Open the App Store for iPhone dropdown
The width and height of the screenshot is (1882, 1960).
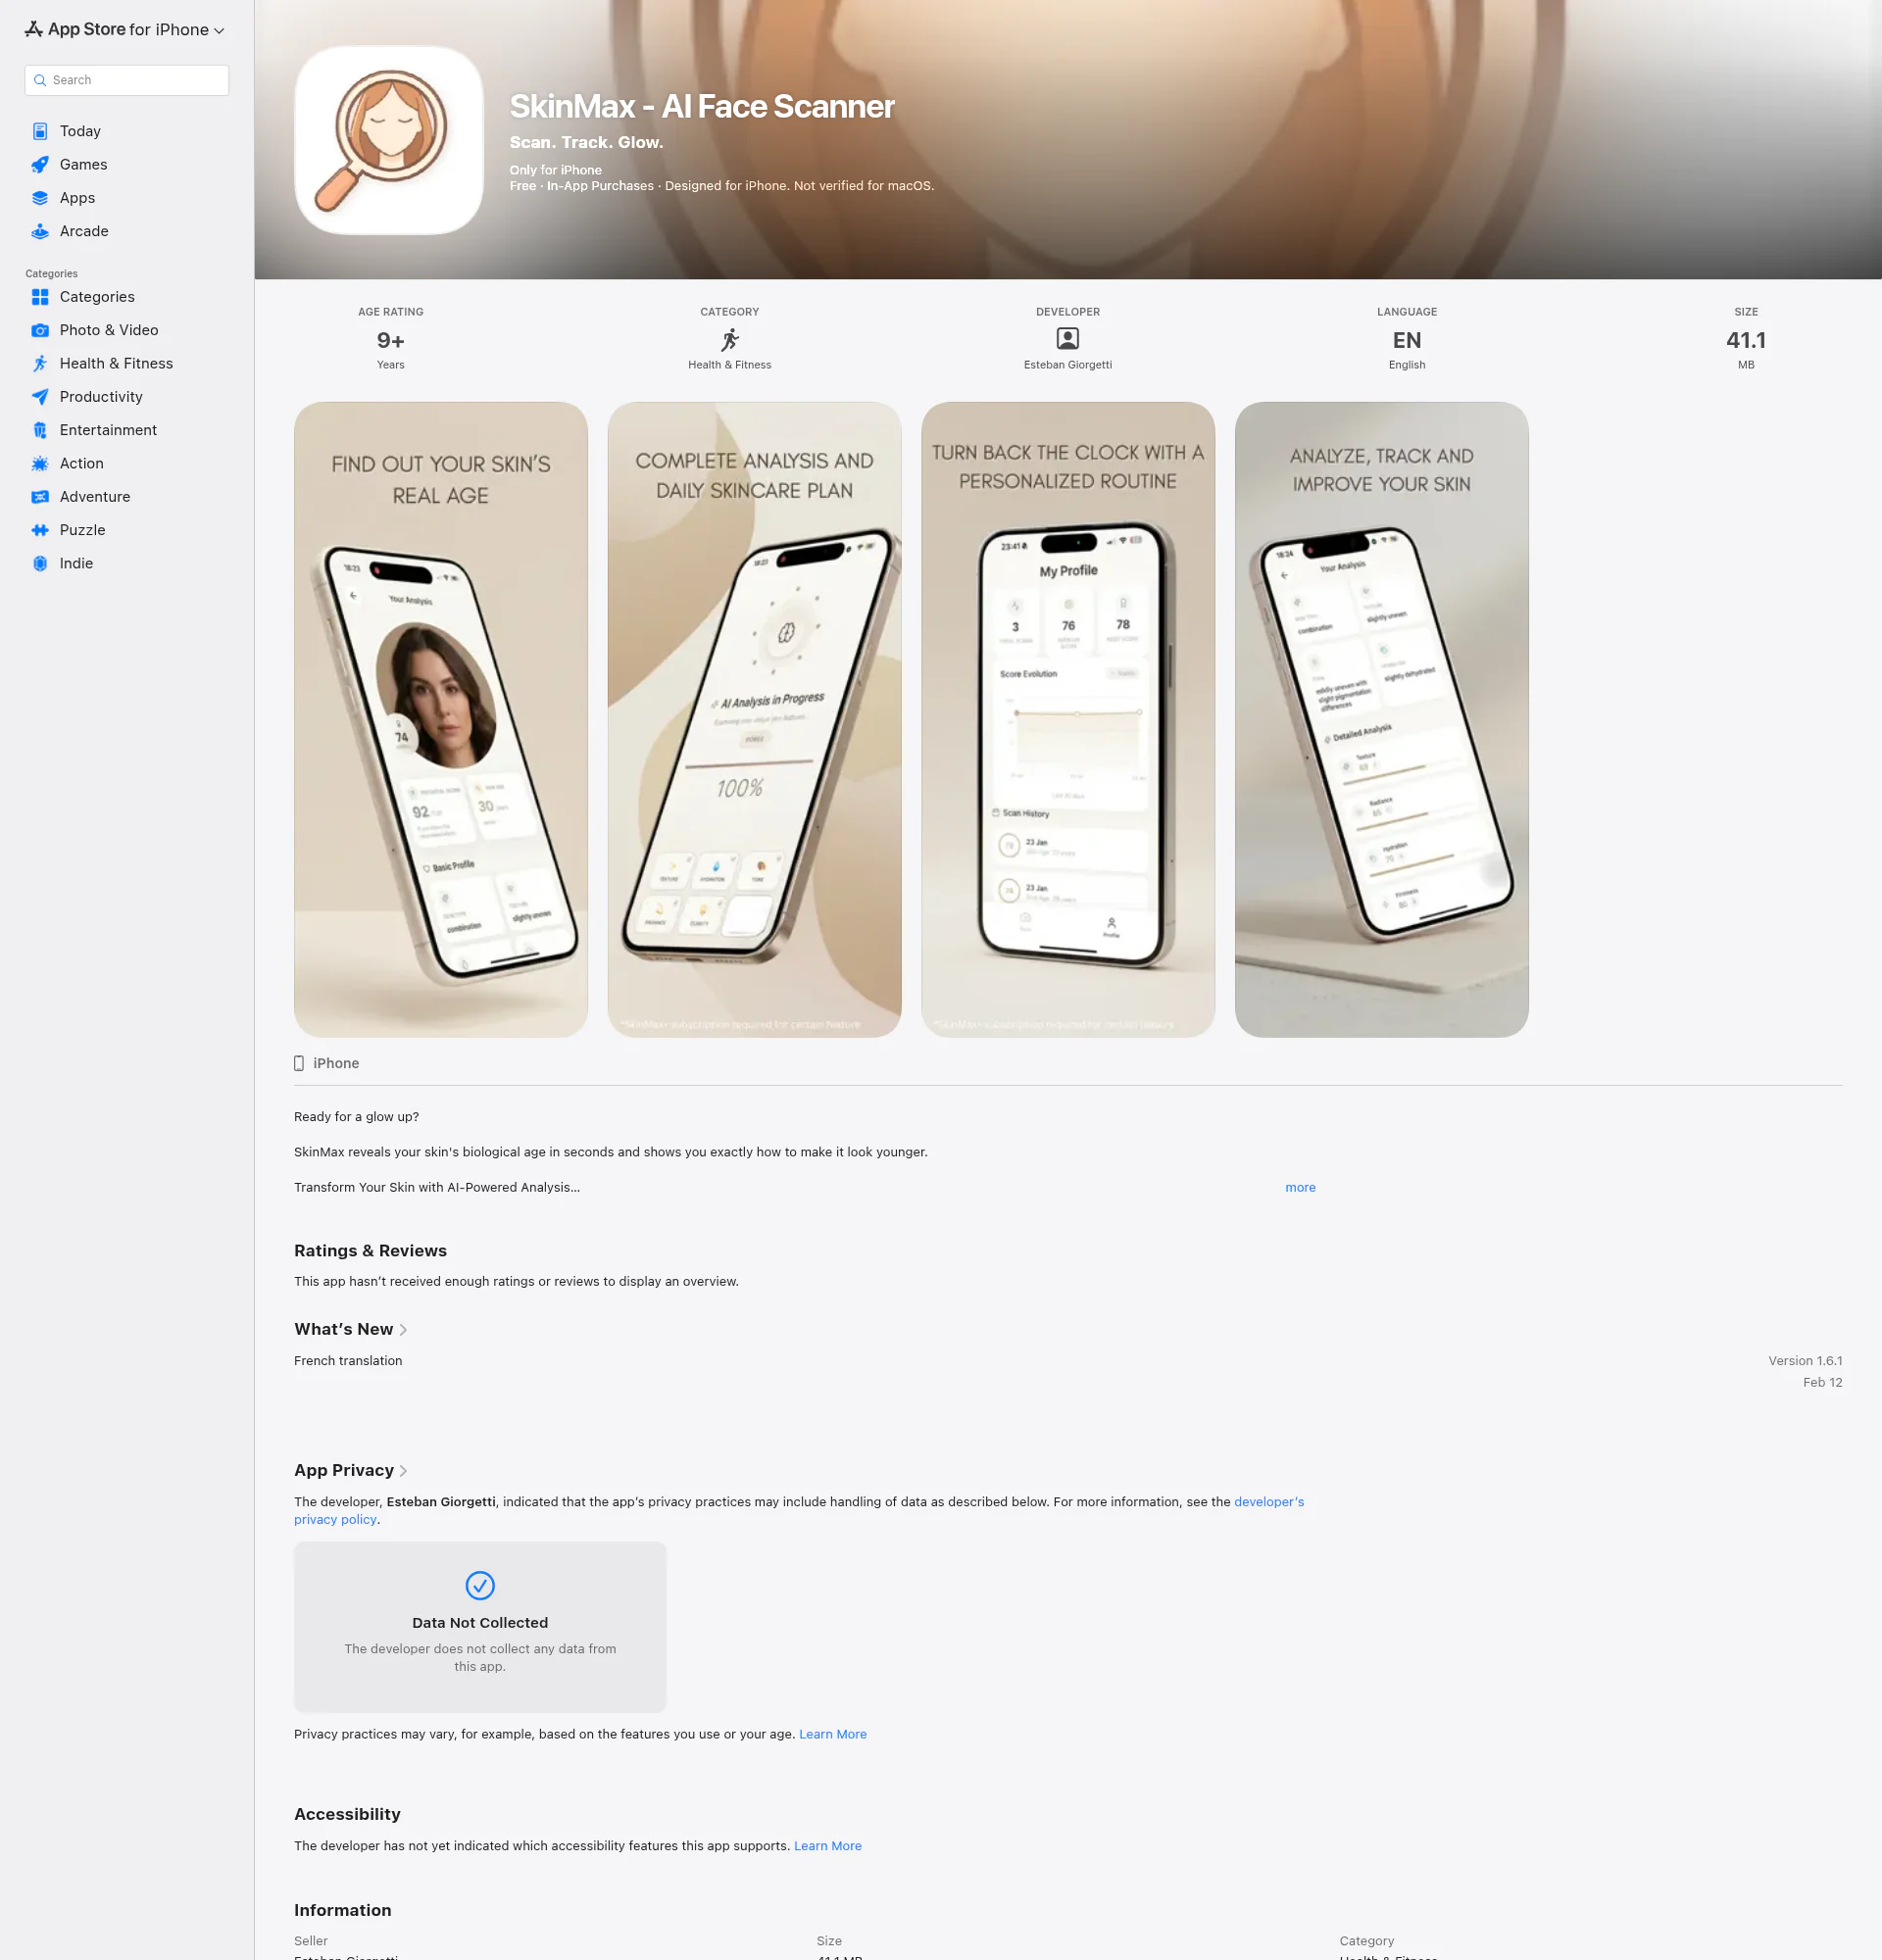click(x=125, y=29)
